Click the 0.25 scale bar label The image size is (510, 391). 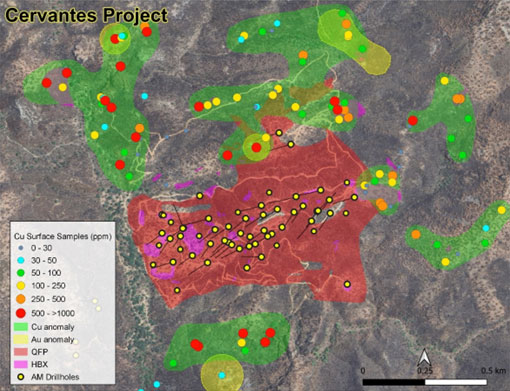point(424,371)
